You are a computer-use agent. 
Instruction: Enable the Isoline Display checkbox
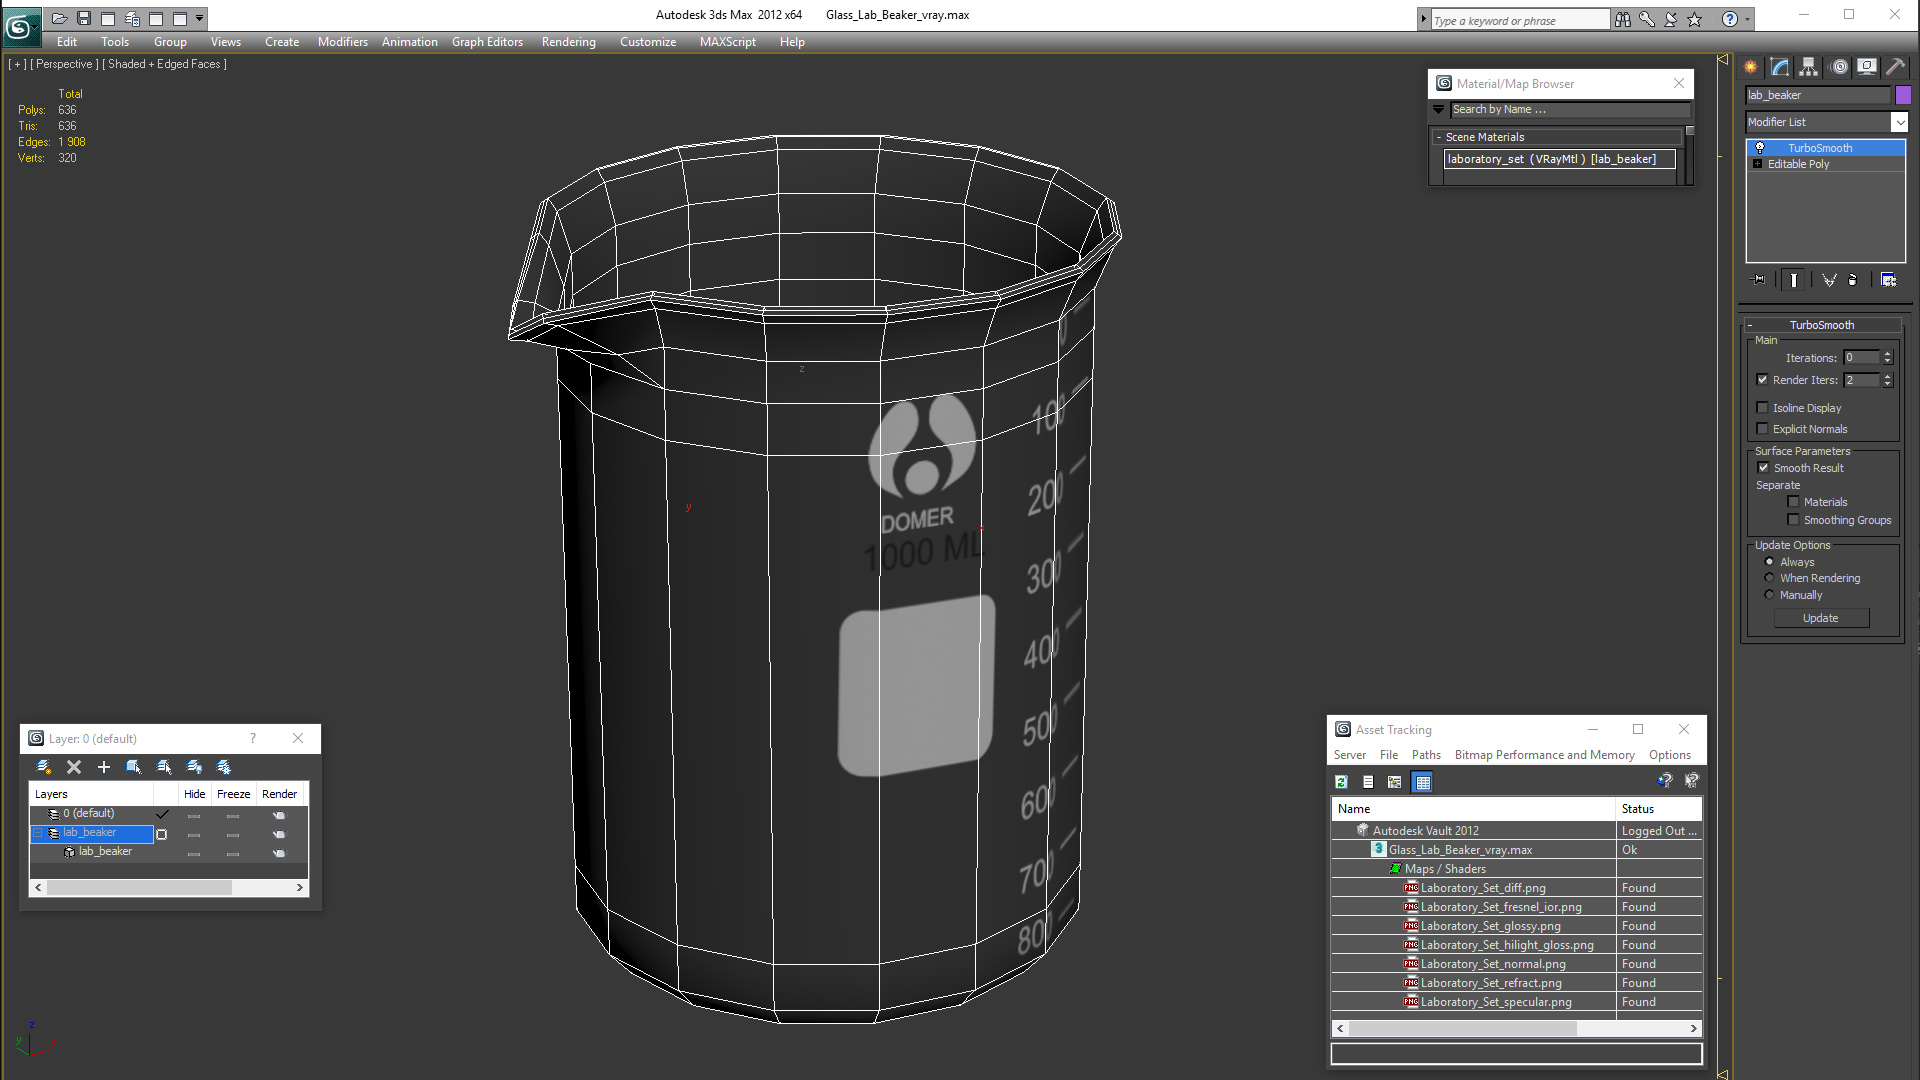(x=1763, y=408)
